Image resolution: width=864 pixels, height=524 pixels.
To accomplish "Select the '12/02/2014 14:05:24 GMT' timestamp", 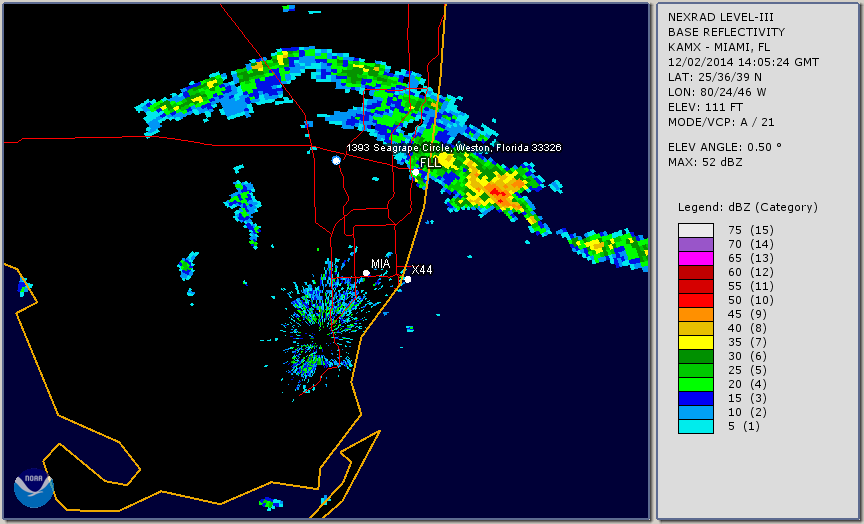I will click(743, 62).
